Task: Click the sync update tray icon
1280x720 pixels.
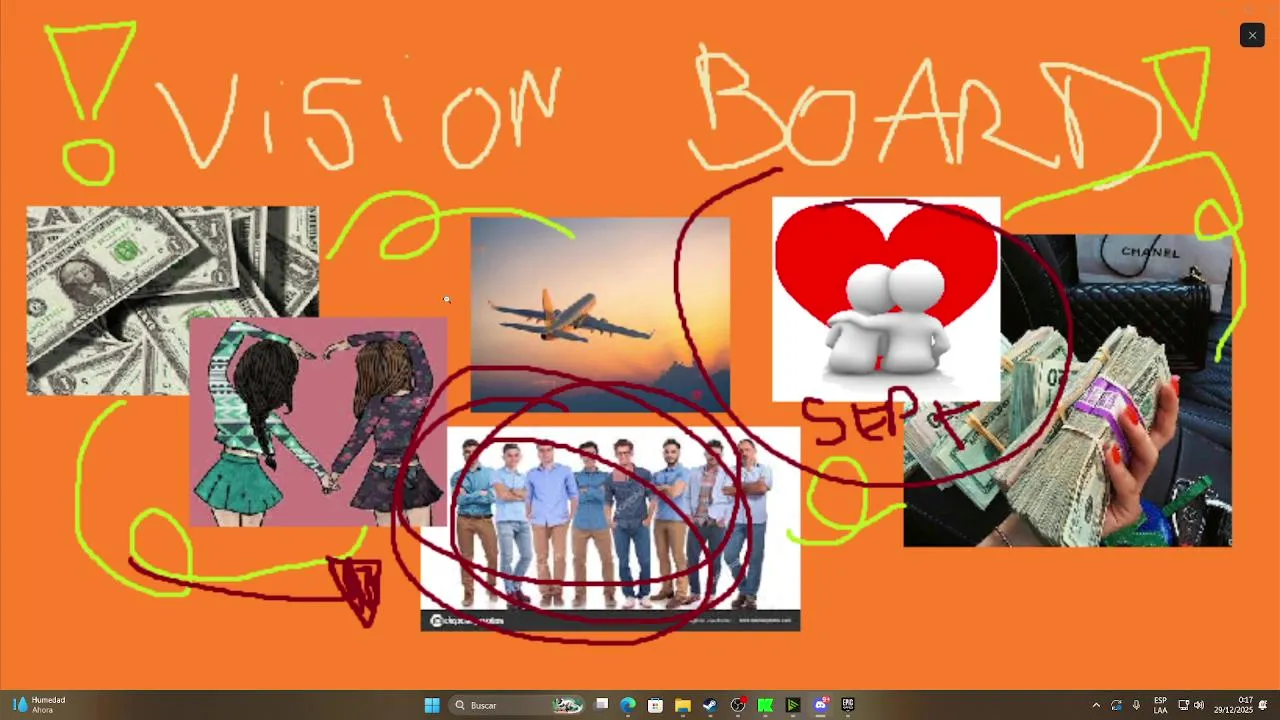Action: point(1116,705)
